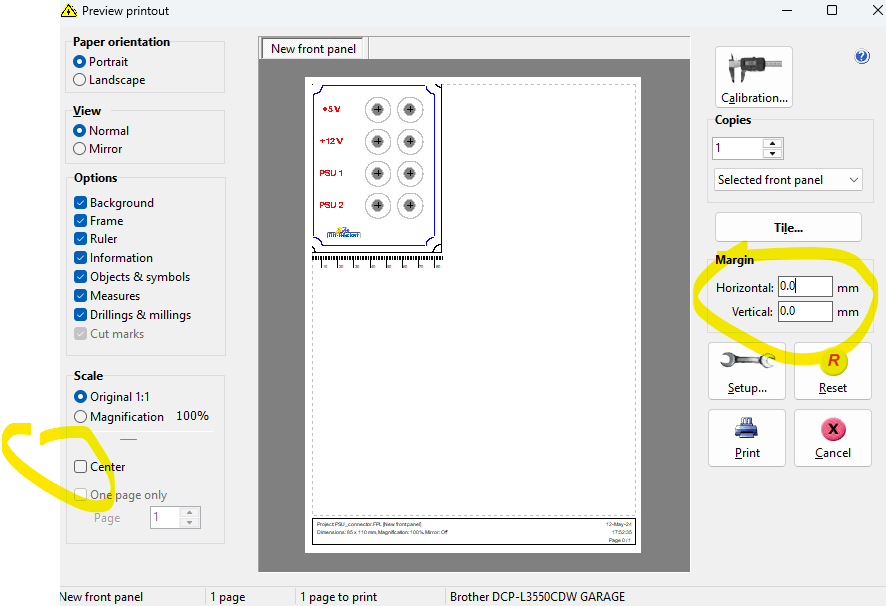
Task: Maximize the Preview printout window
Action: 832,10
